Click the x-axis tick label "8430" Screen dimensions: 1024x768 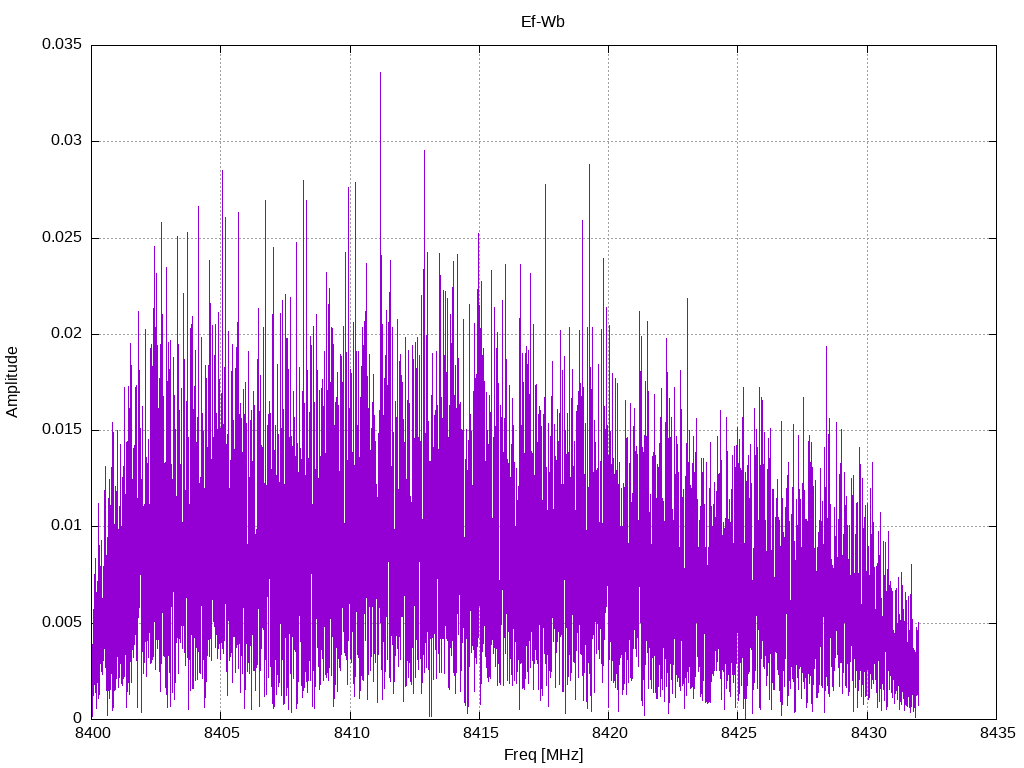[868, 733]
